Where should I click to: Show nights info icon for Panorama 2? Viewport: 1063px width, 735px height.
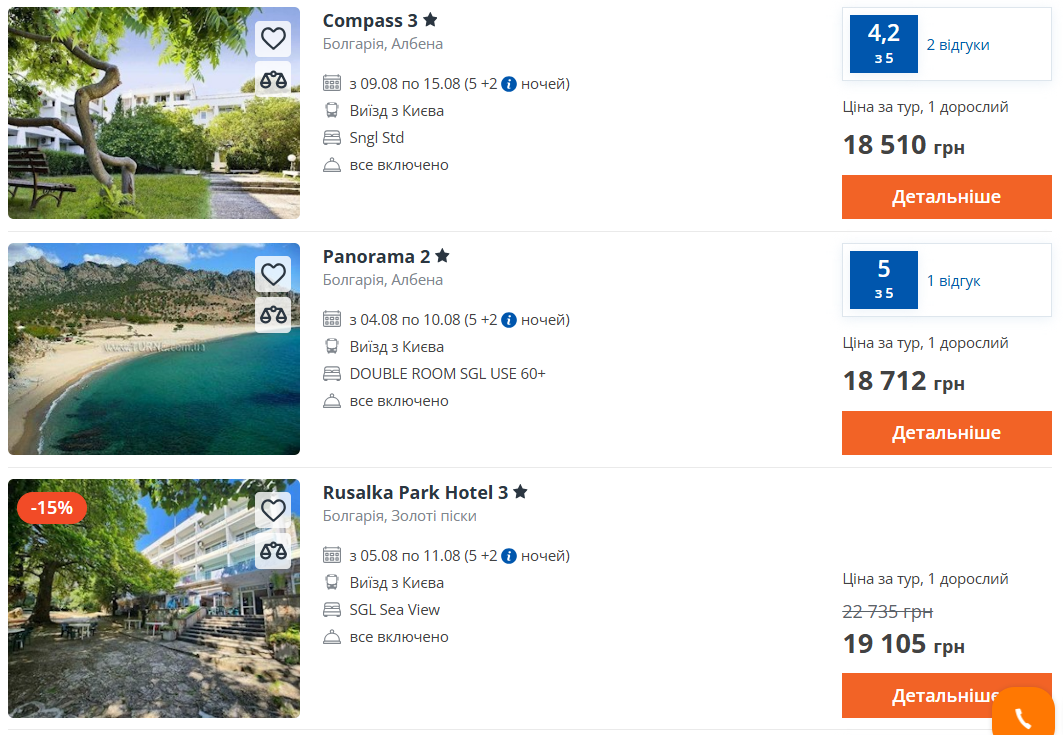click(x=509, y=320)
